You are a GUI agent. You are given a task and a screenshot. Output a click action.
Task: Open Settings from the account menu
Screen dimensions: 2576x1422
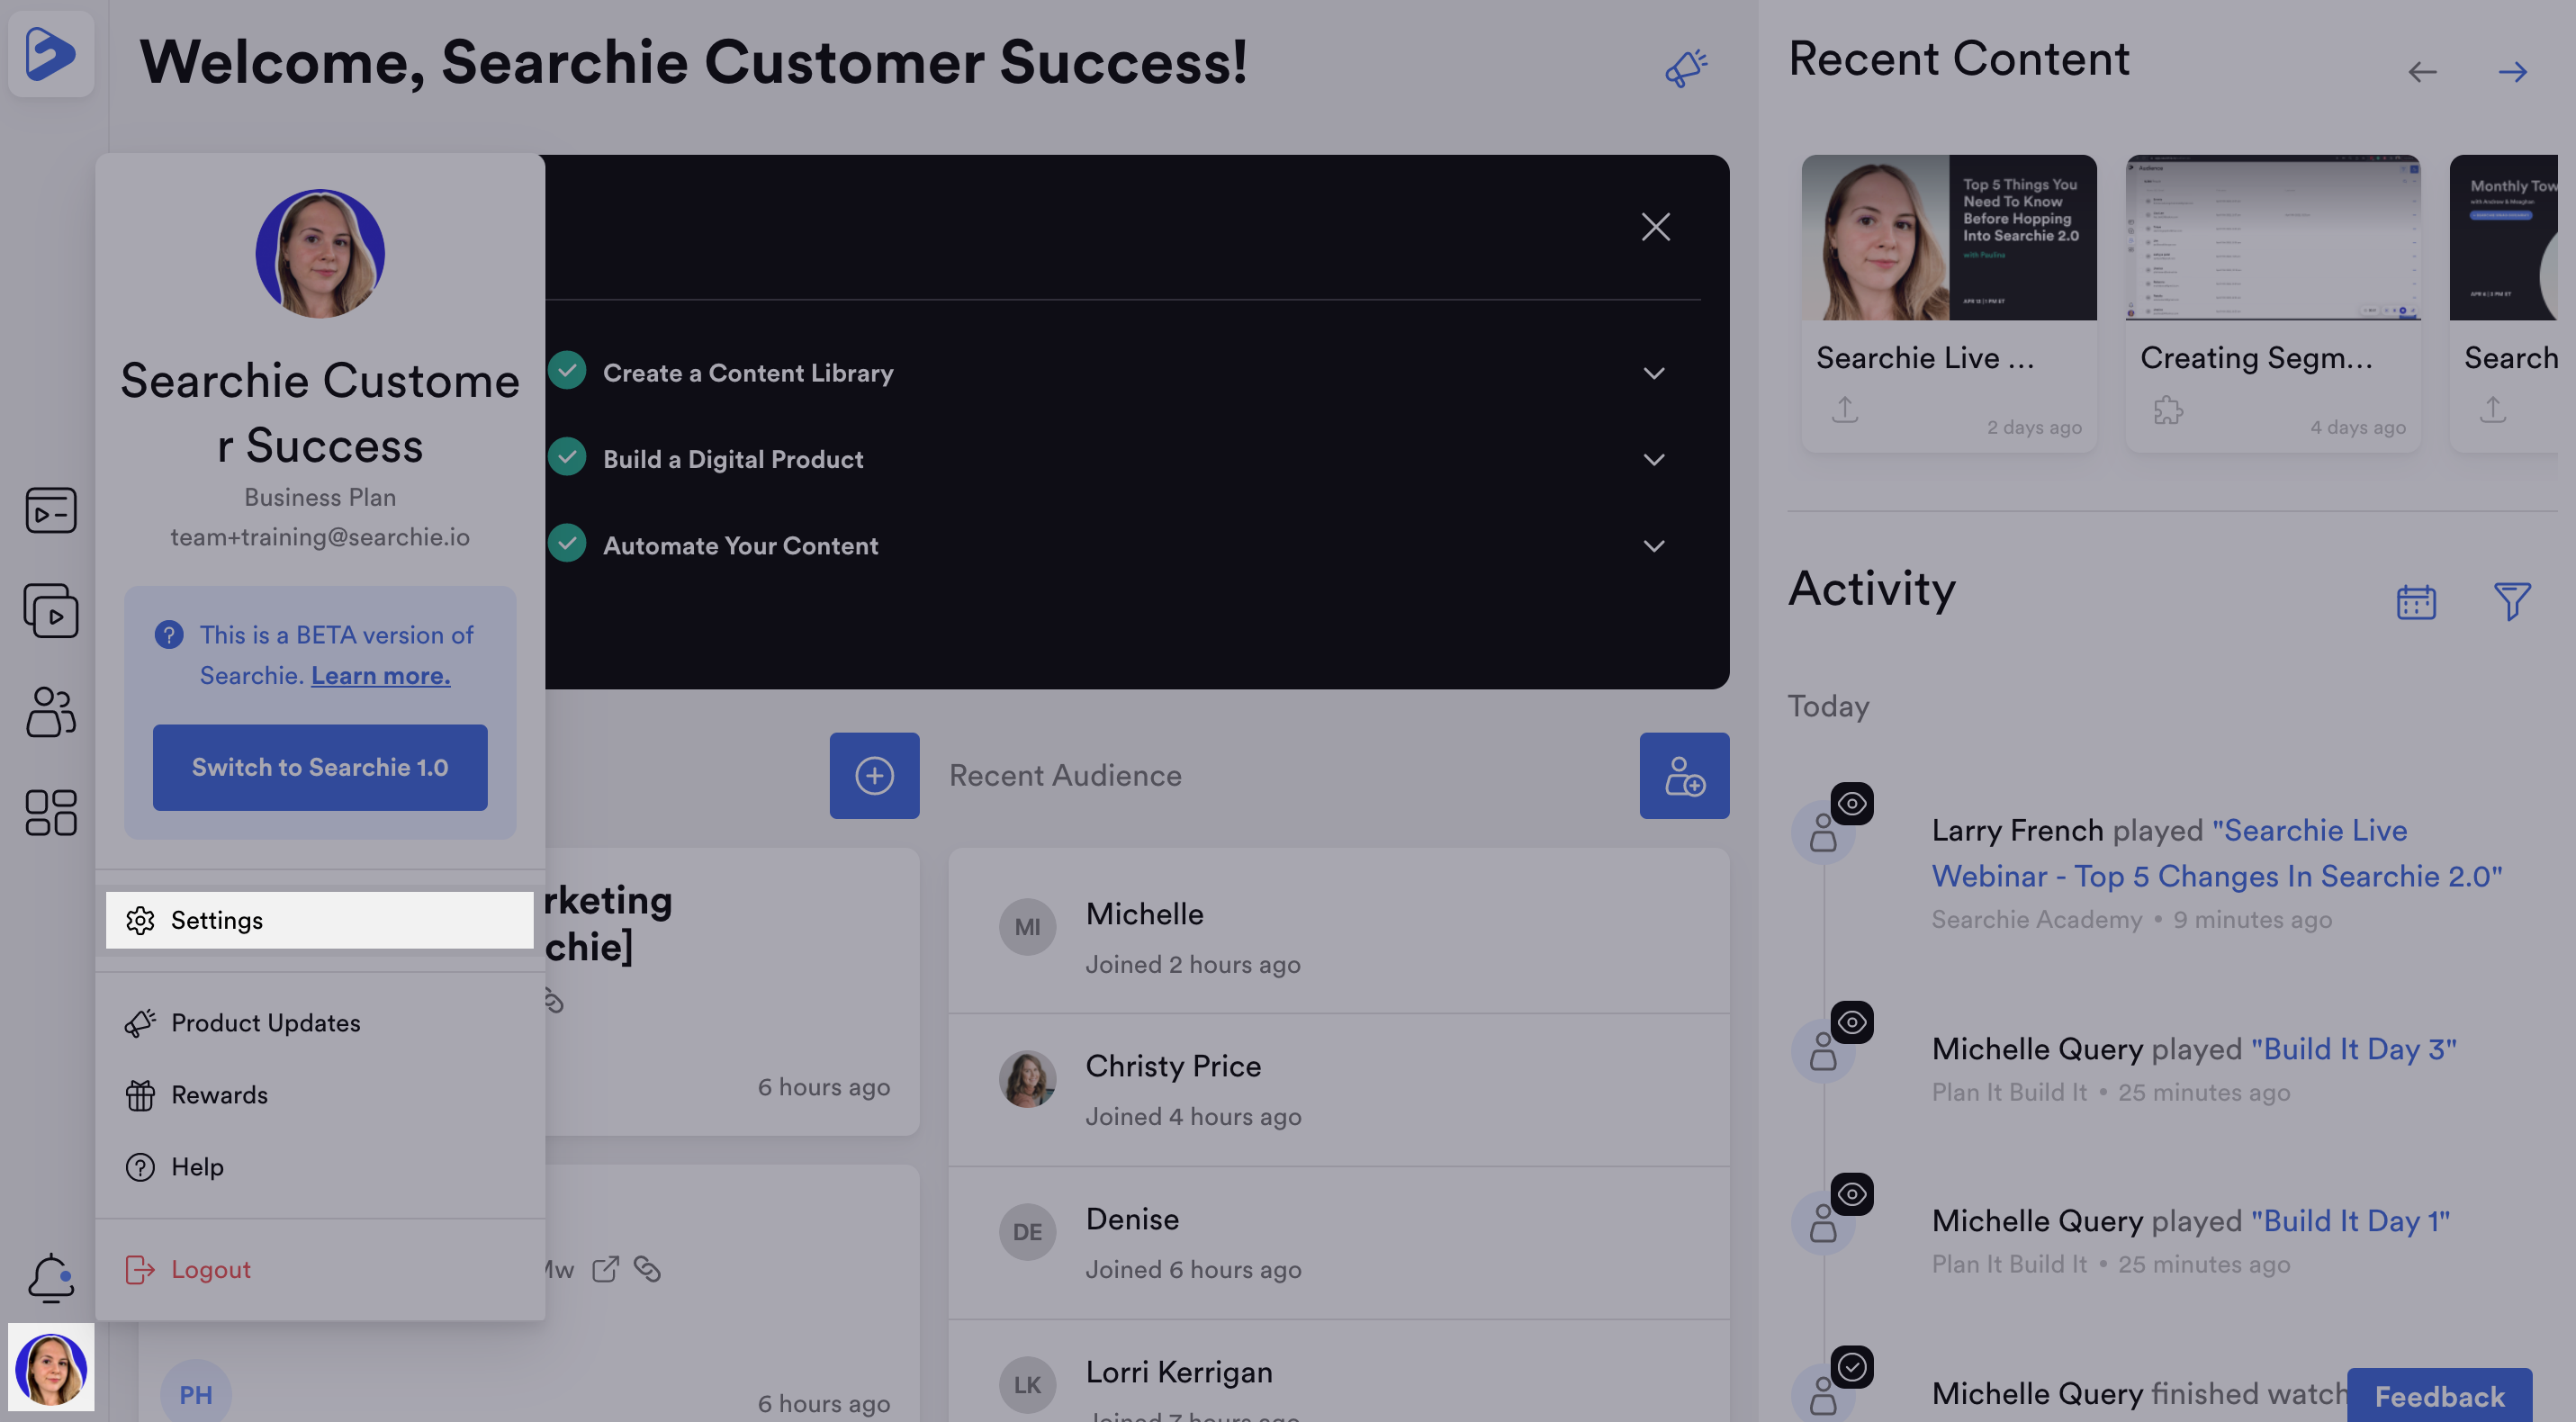click(320, 920)
